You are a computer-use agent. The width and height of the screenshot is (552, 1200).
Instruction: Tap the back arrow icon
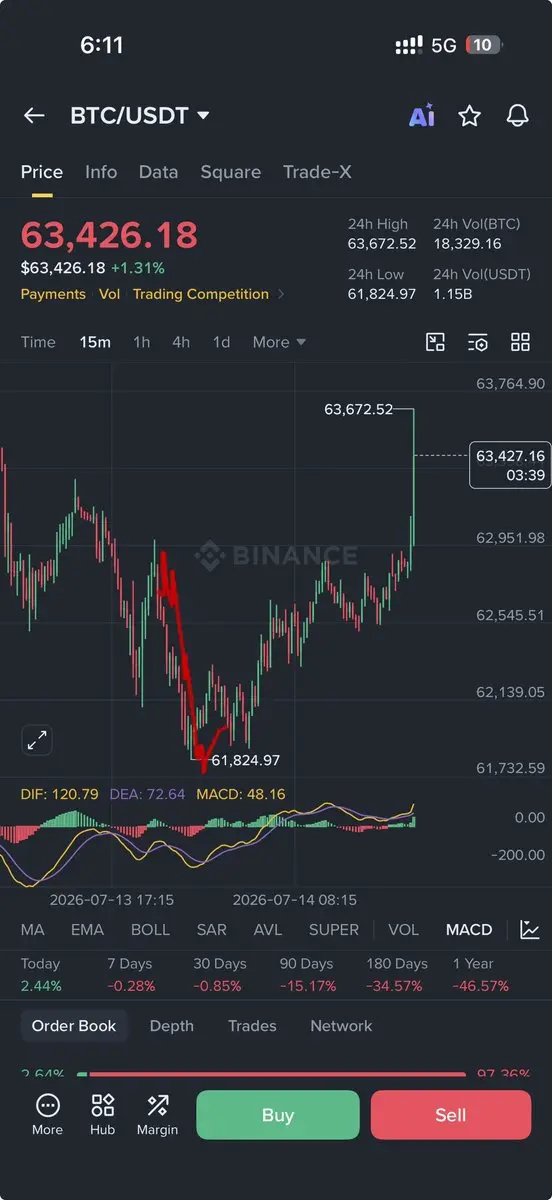pyautogui.click(x=34, y=116)
